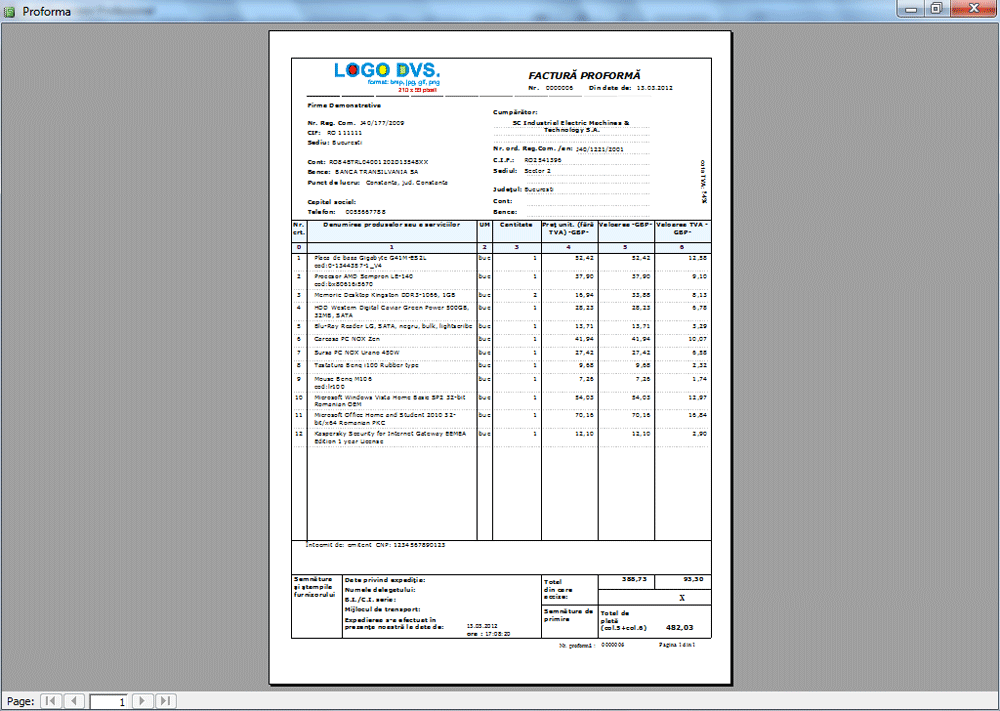Click the total amount 482,03
The height and width of the screenshot is (711, 1000).
[x=679, y=627]
